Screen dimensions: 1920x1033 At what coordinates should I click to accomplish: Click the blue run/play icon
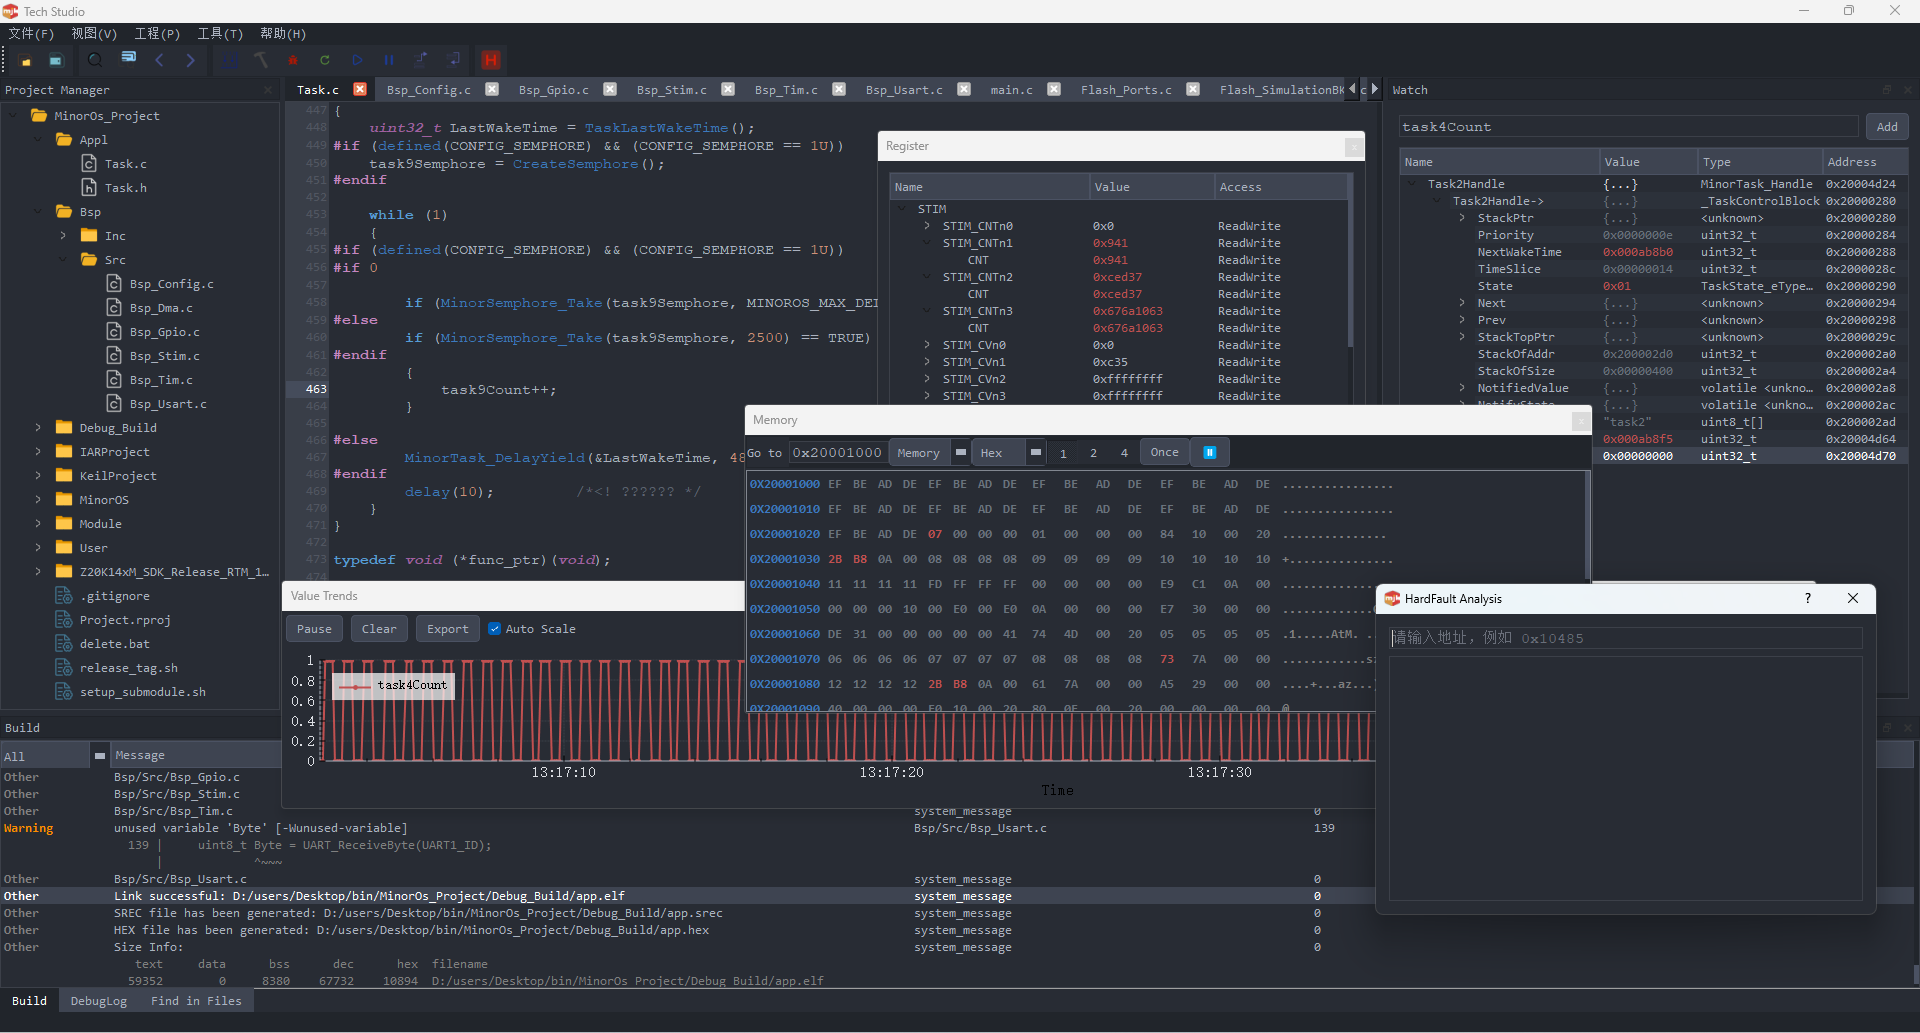pos(357,60)
